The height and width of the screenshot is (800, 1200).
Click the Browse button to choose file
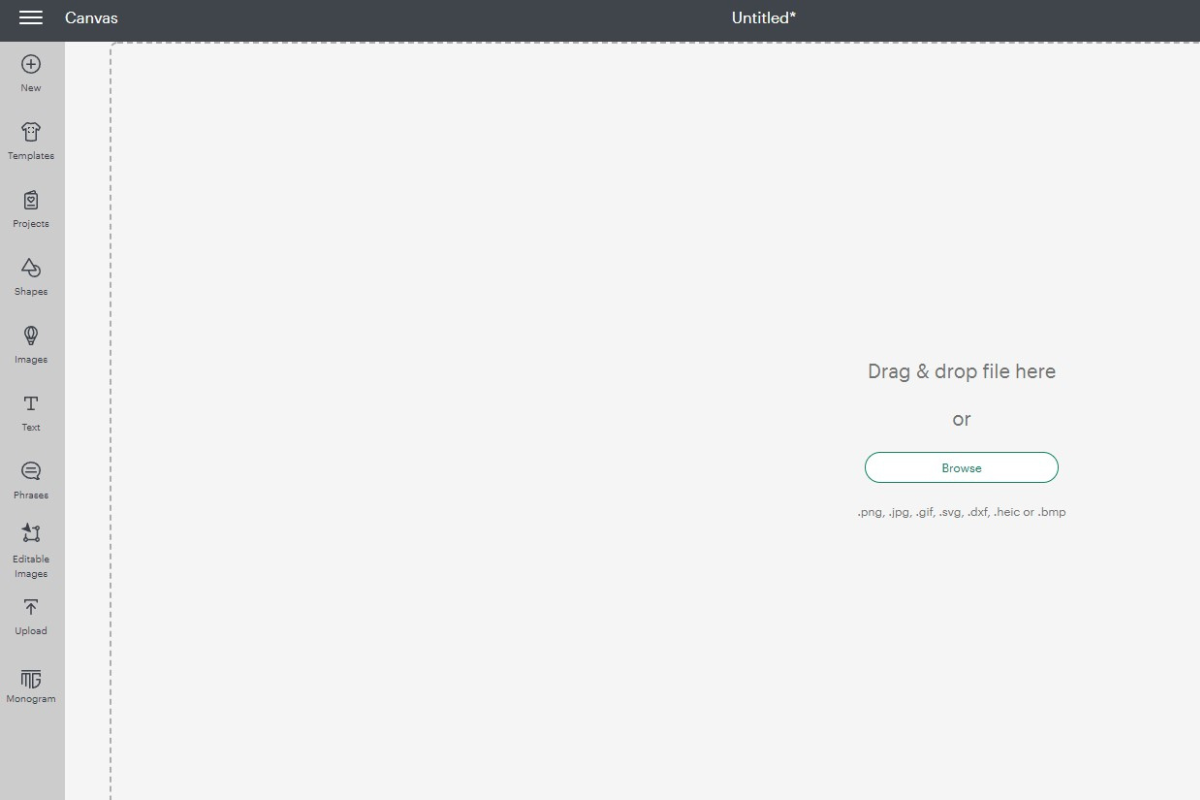coord(961,468)
